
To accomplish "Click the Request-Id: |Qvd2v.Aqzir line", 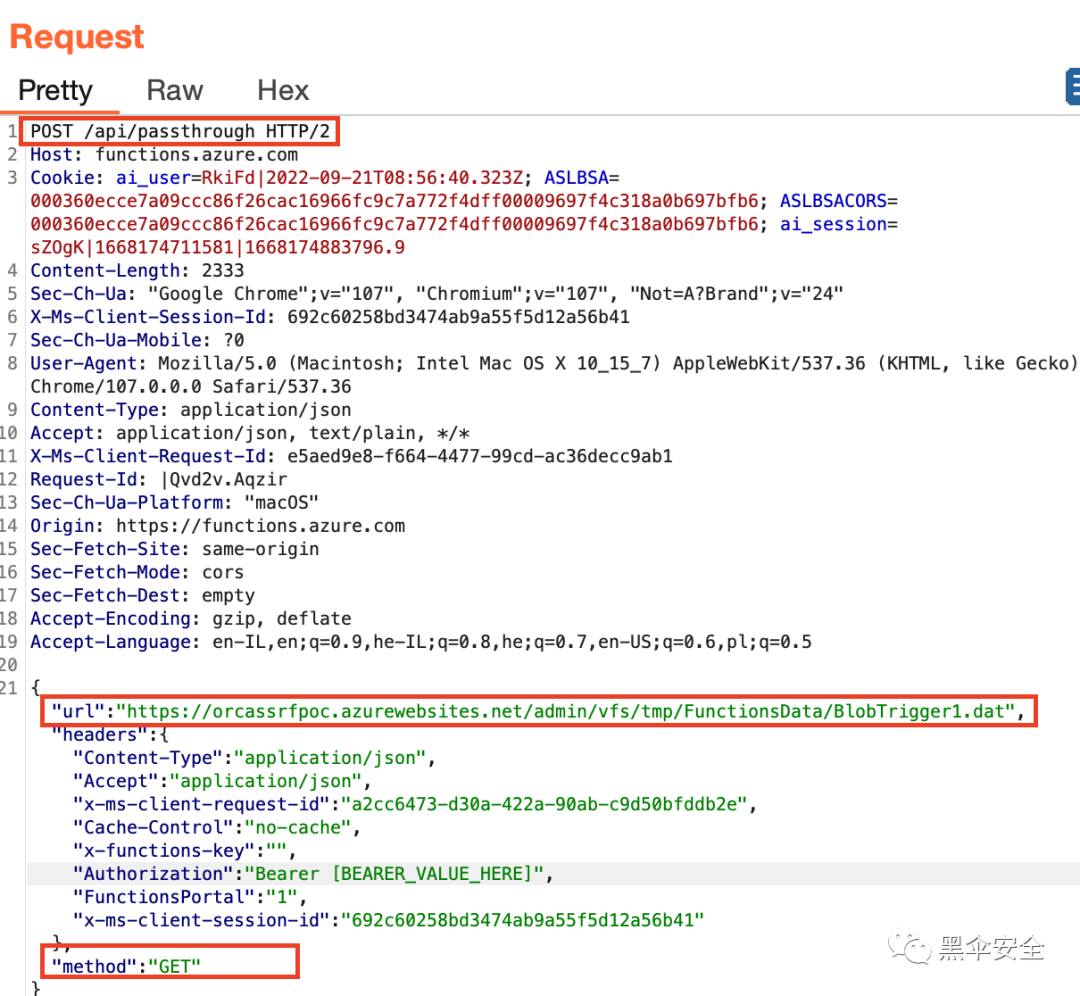I will (158, 479).
